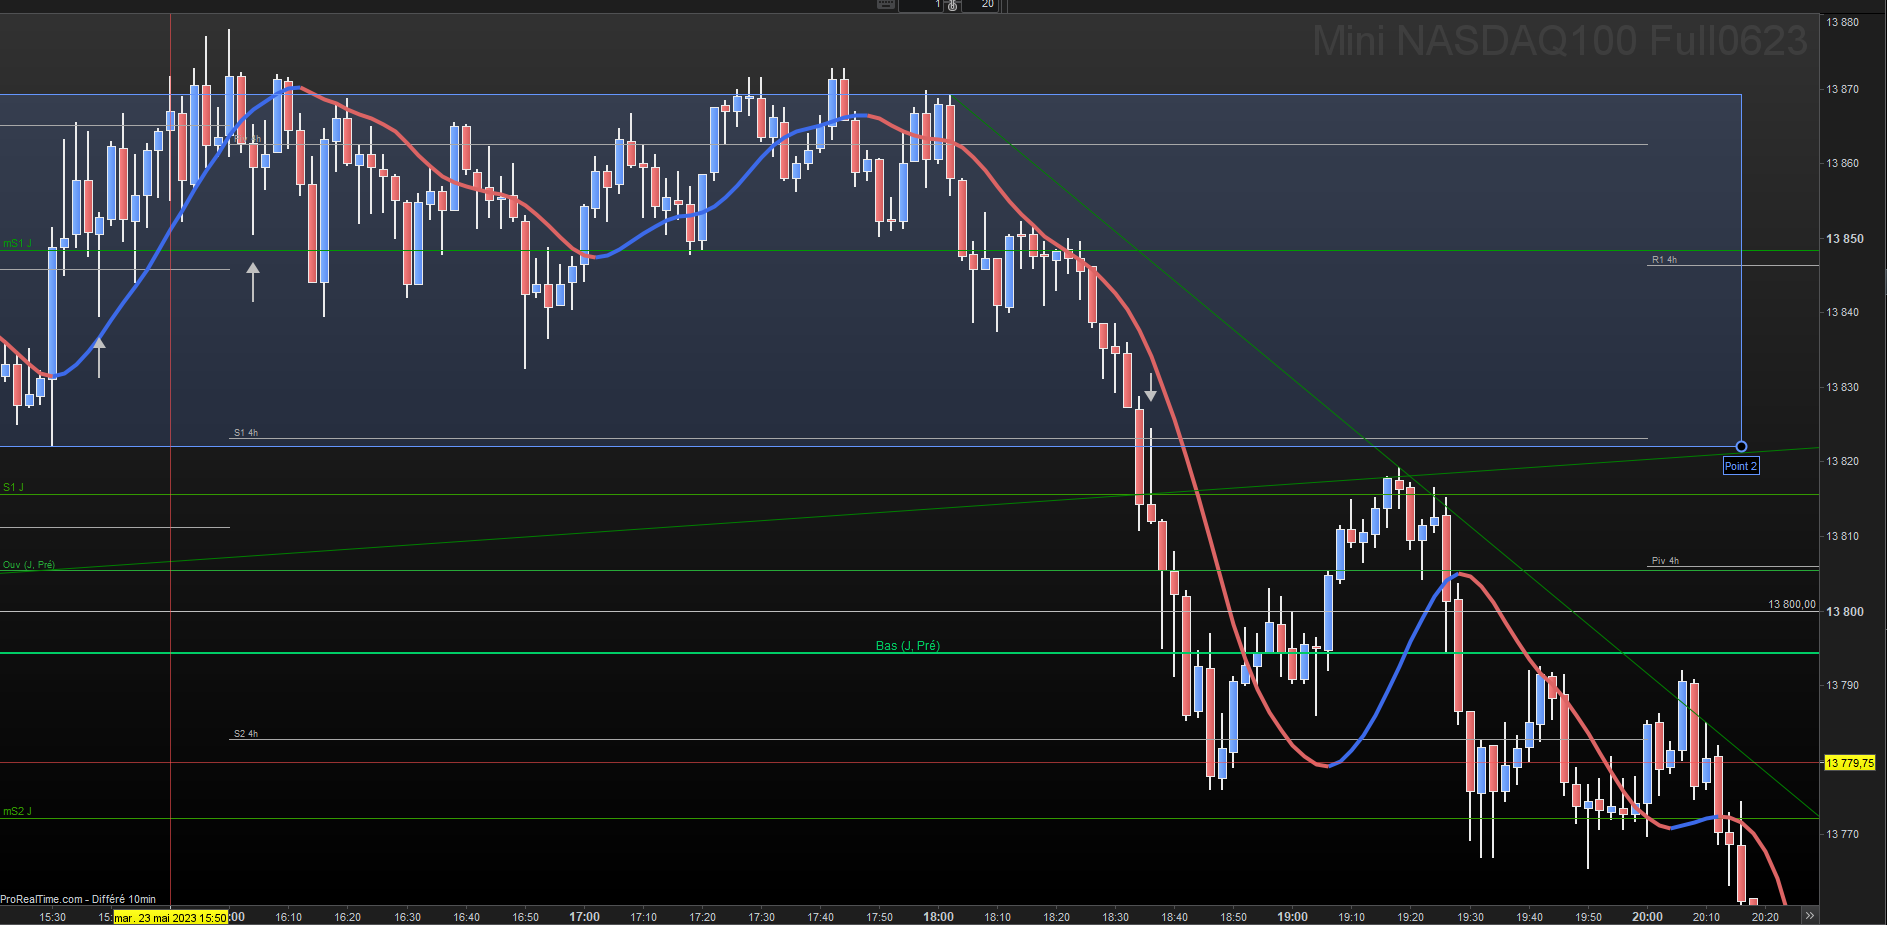
Task: Click the yellow 13 779,75 price tag
Action: (x=1850, y=763)
